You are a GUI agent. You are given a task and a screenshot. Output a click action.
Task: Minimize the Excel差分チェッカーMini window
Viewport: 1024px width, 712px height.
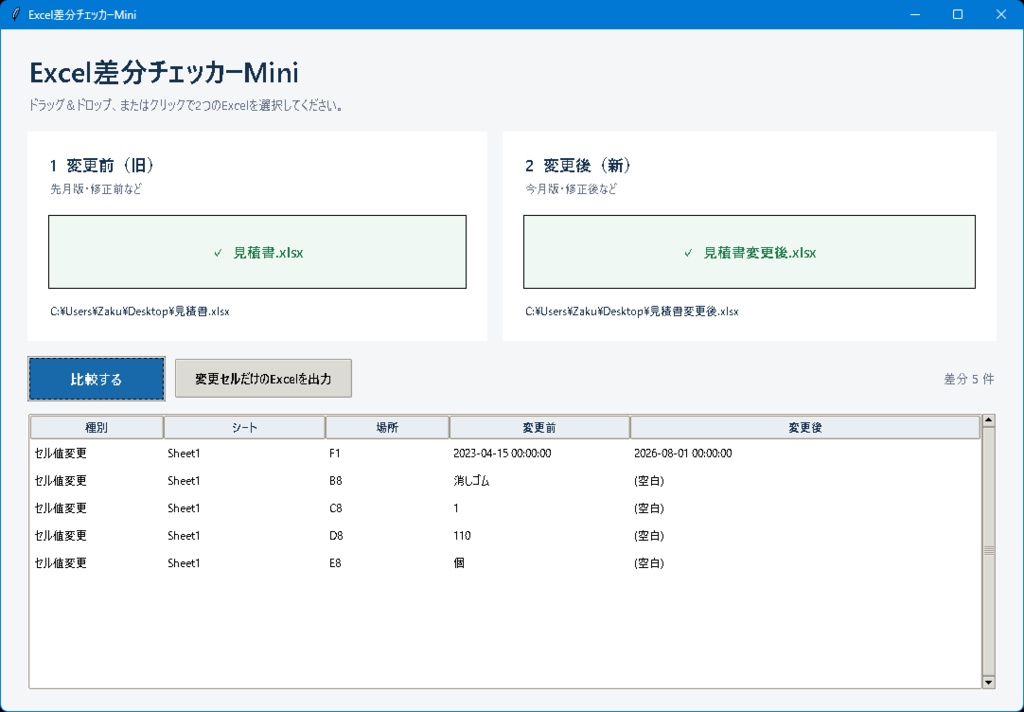pyautogui.click(x=915, y=14)
